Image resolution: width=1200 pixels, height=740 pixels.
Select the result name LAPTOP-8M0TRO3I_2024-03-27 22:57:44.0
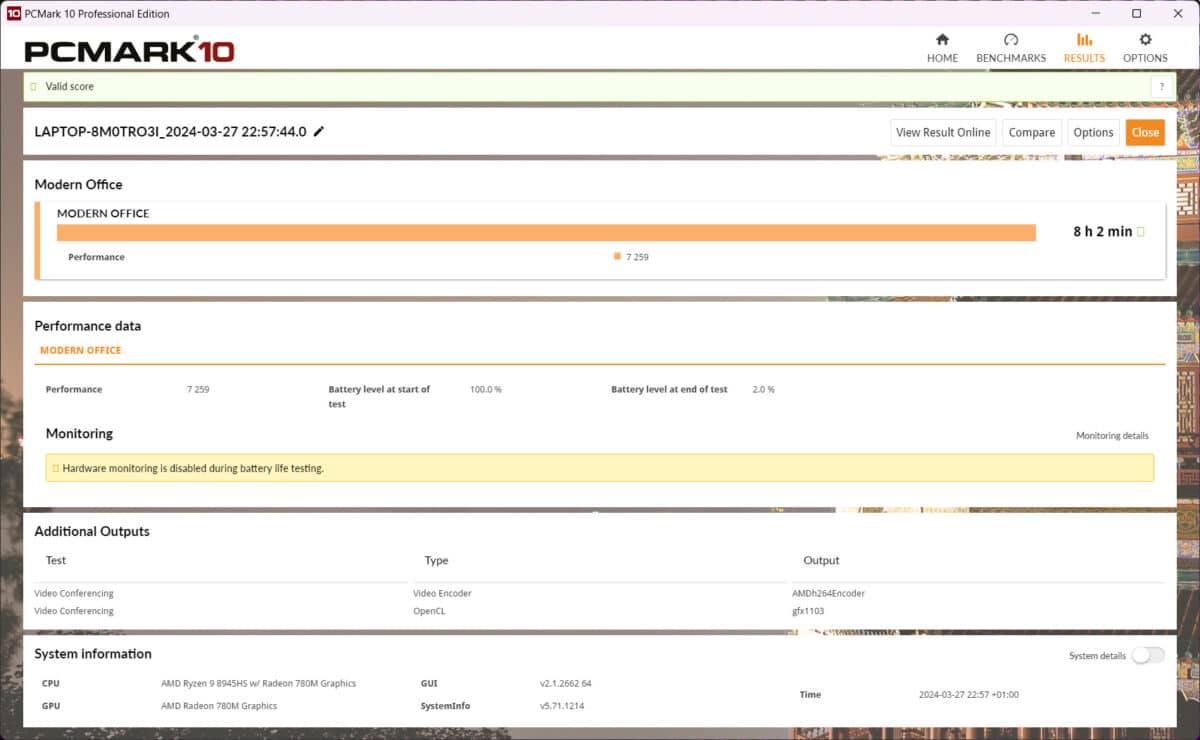click(x=171, y=132)
